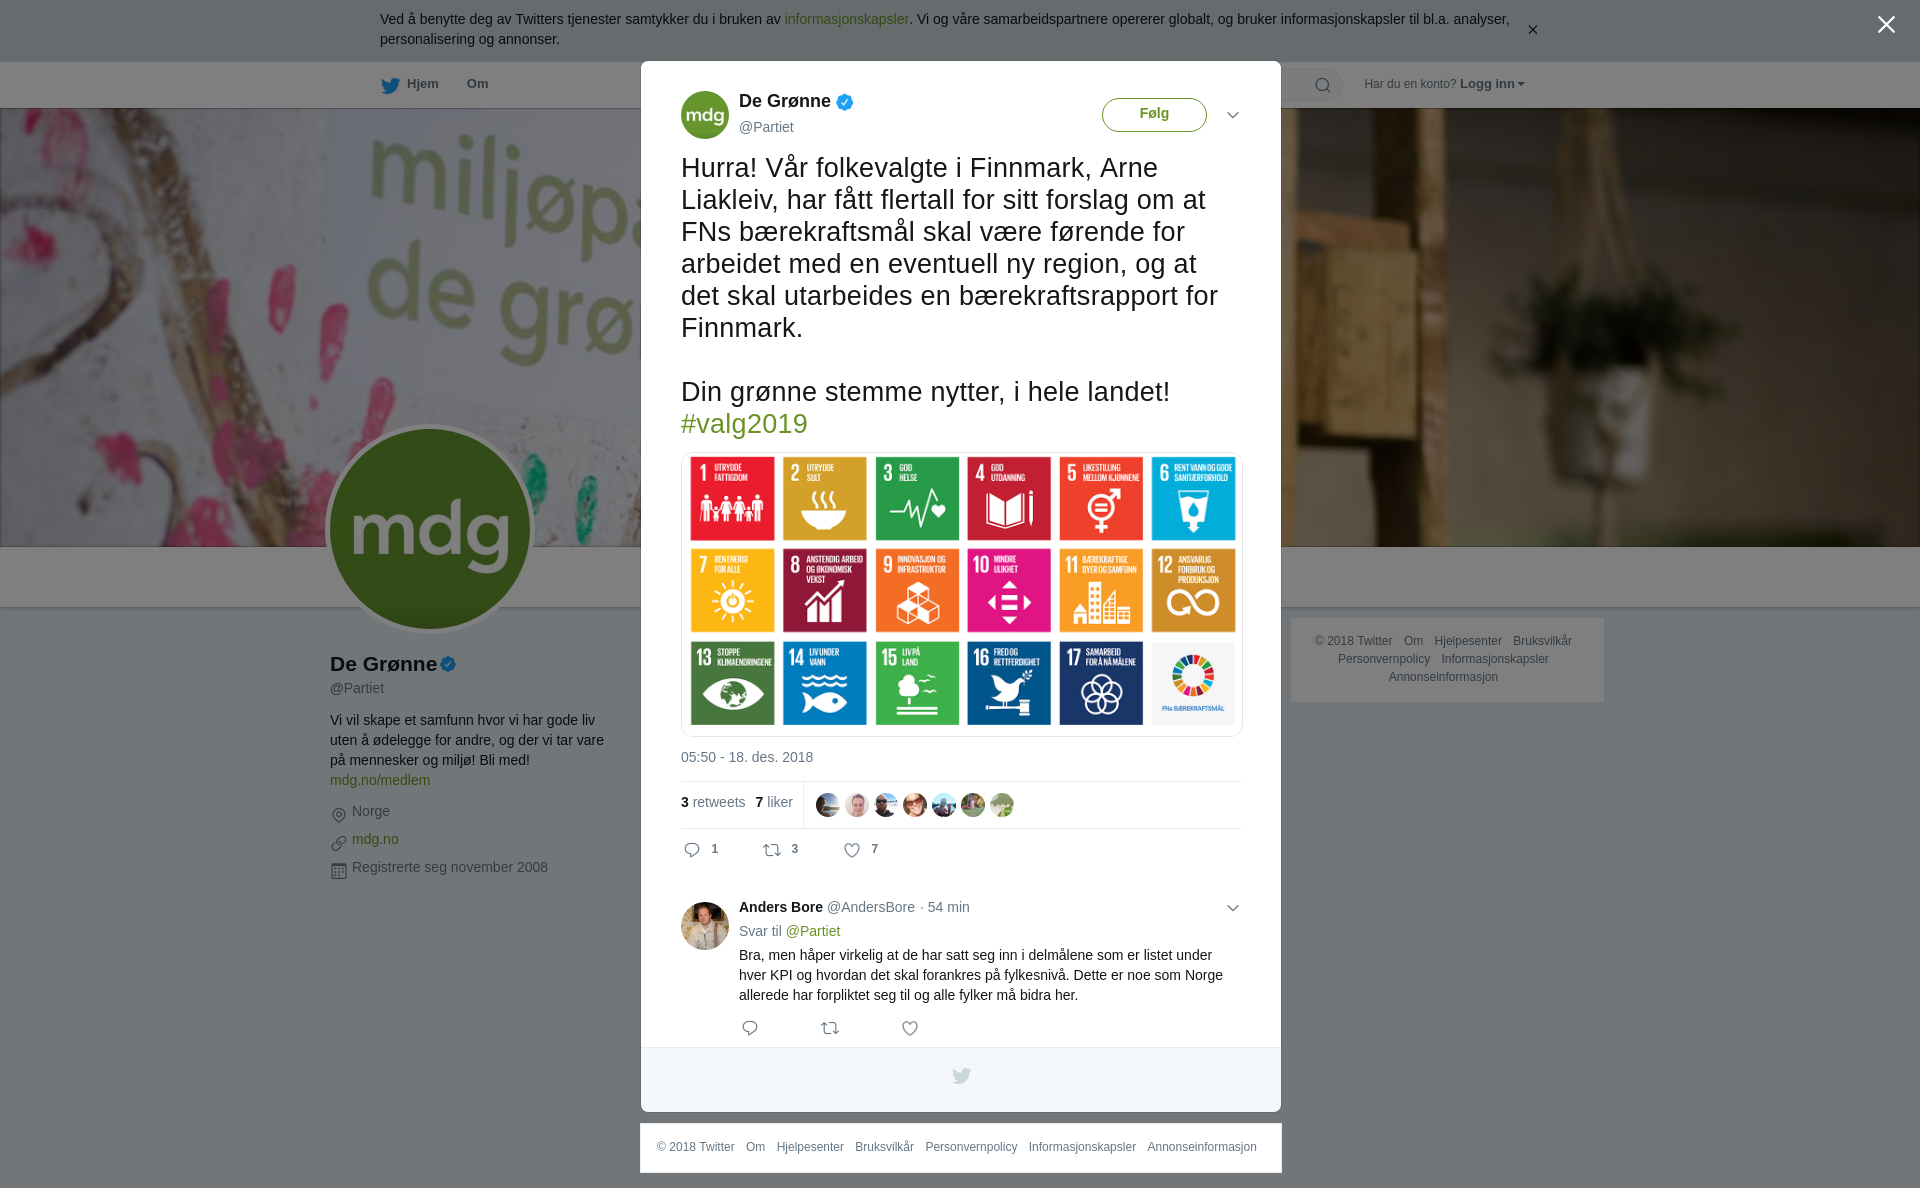Open the sustainability goals image
This screenshot has width=1920, height=1188.
click(x=962, y=594)
